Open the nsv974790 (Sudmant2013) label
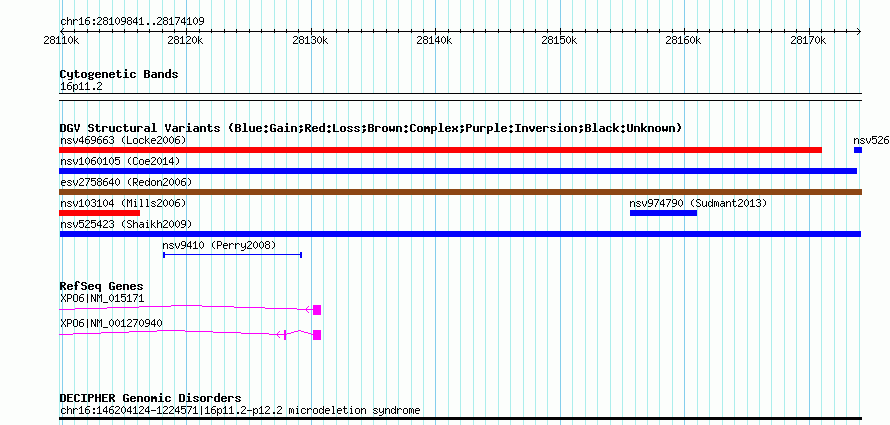Image resolution: width=890 pixels, height=425 pixels. [698, 203]
